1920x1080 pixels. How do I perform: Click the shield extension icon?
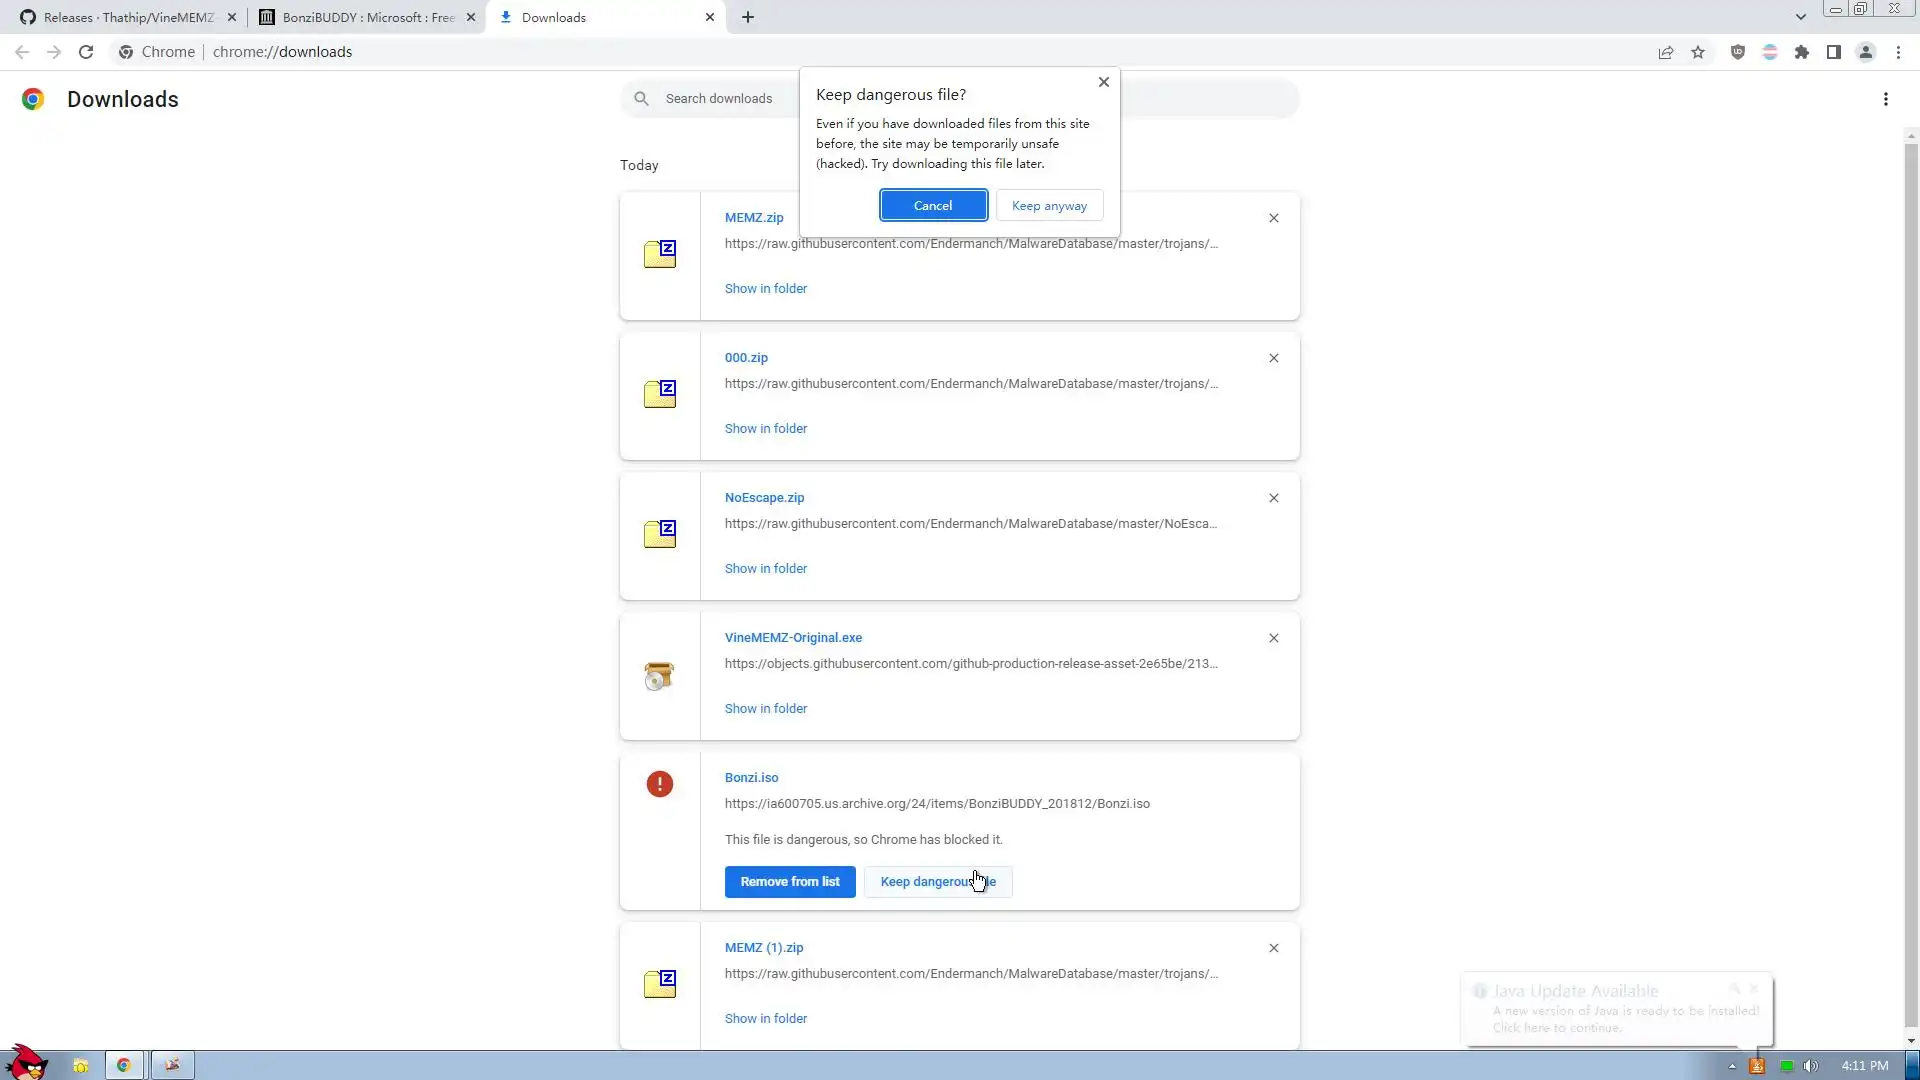tap(1738, 52)
